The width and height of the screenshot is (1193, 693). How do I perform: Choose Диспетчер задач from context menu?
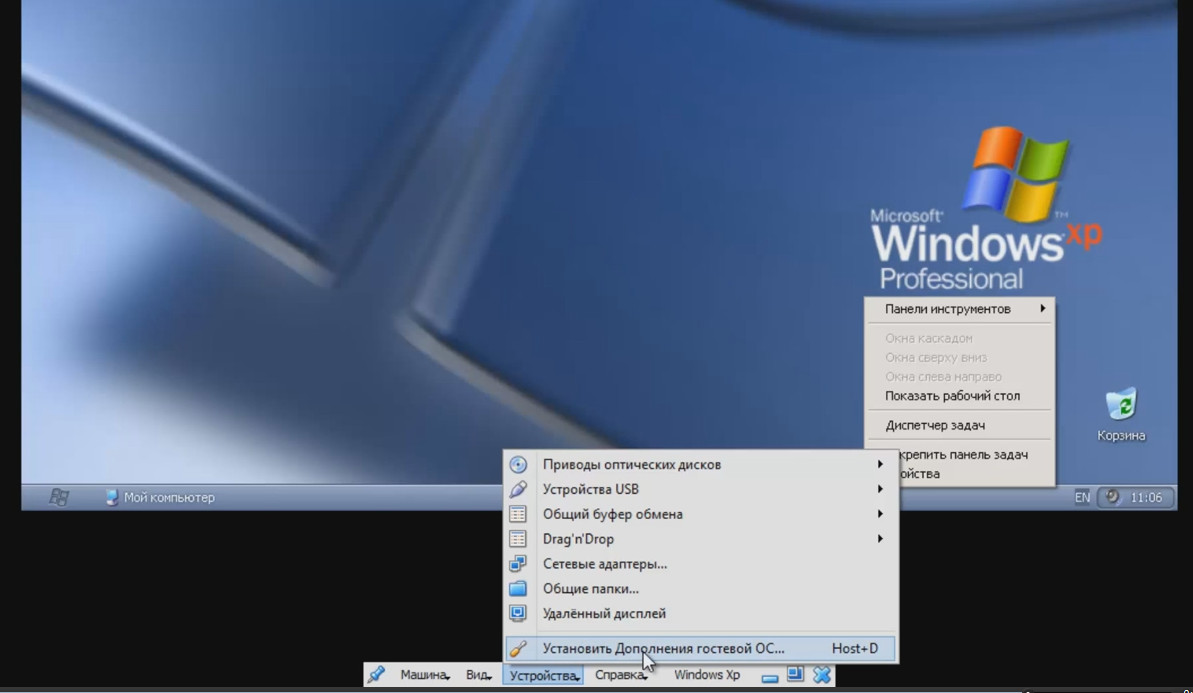935,425
